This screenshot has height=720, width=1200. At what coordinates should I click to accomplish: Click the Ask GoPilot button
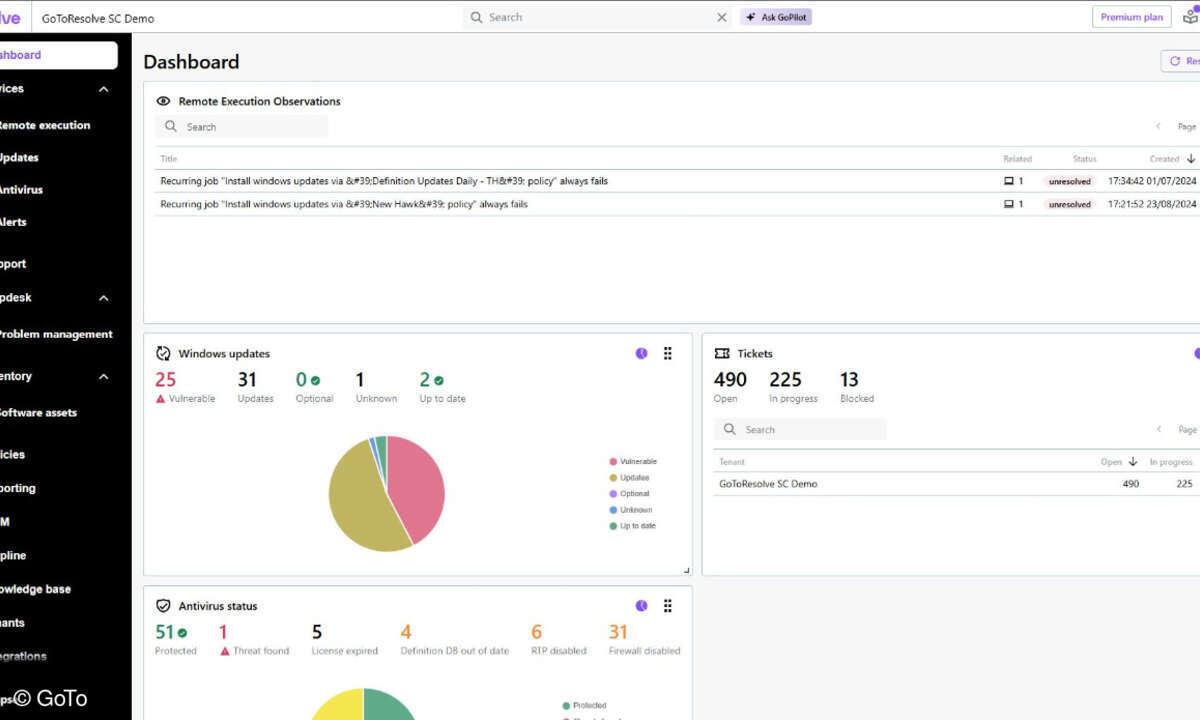776,17
